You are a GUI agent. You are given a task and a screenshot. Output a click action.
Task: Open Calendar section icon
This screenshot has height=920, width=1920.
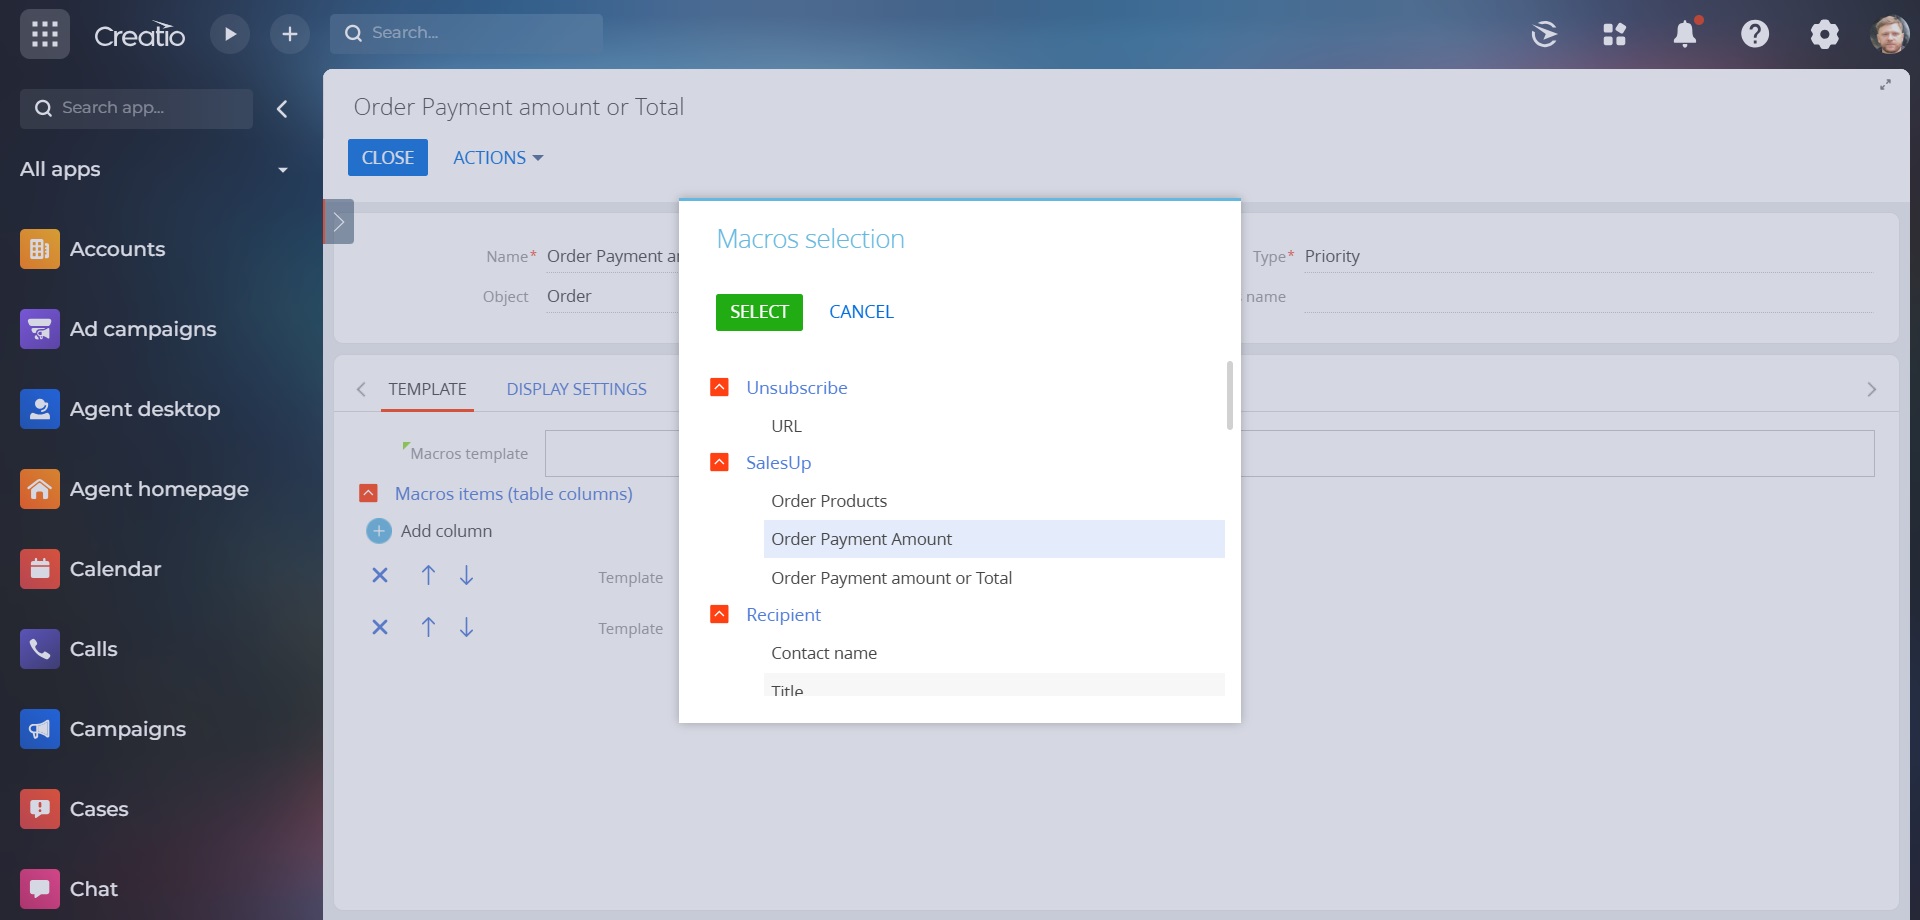(40, 569)
